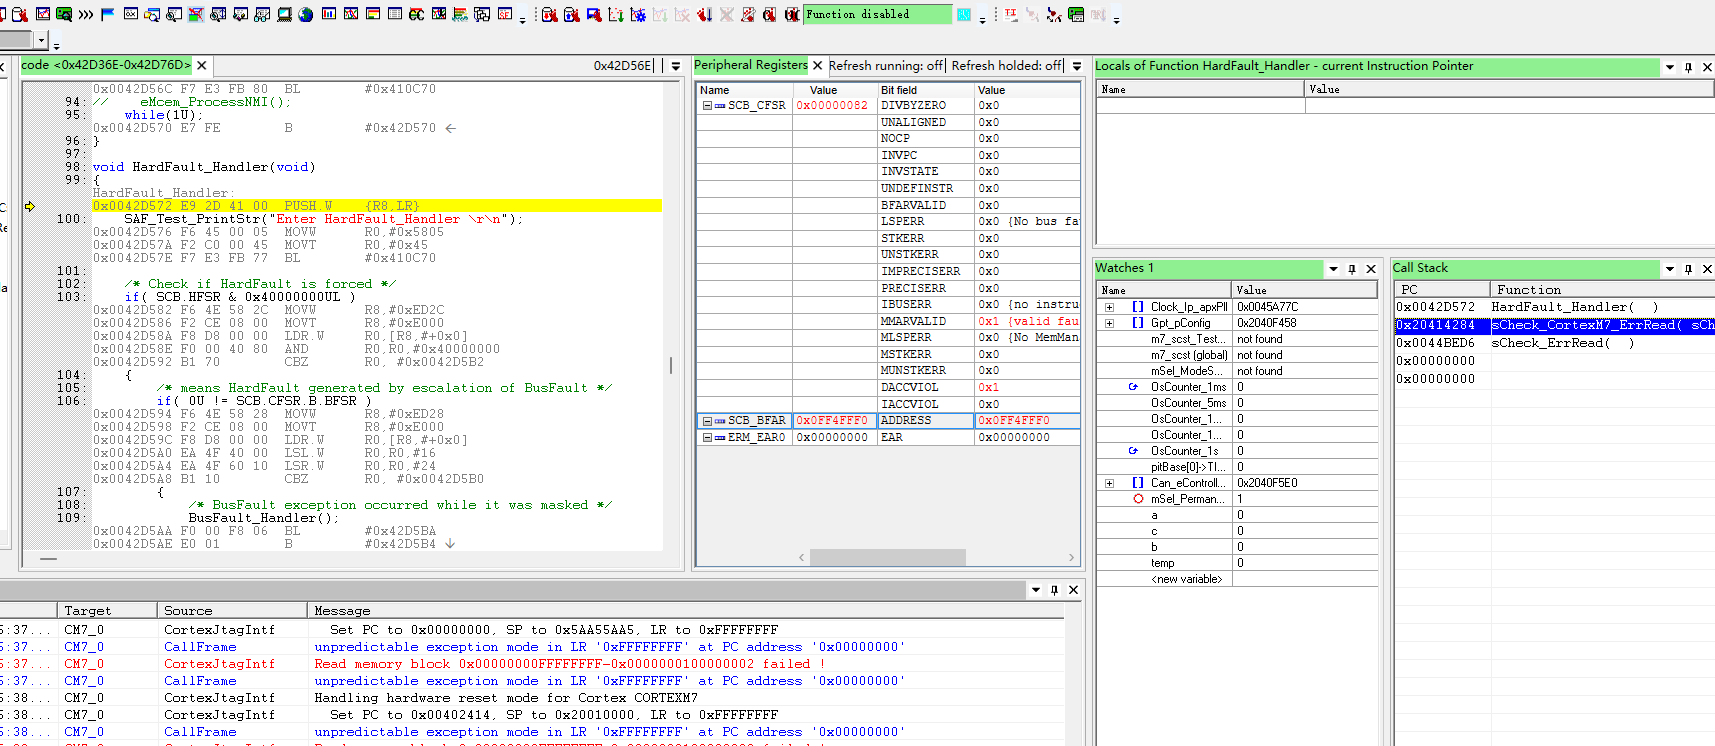Viewport: 1715px width, 746px height.
Task: Click the footprint step icon with blue arrow
Action: click(571, 14)
